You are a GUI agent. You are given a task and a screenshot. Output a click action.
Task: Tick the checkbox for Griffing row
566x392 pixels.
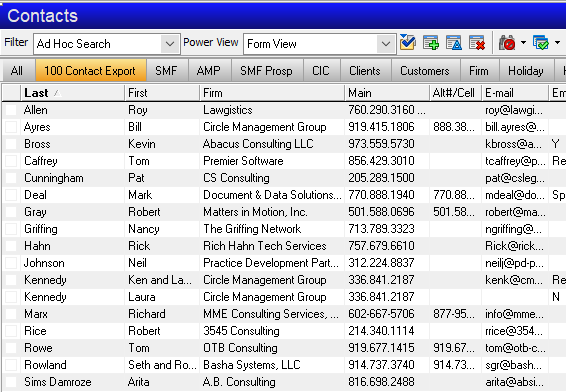(12, 229)
